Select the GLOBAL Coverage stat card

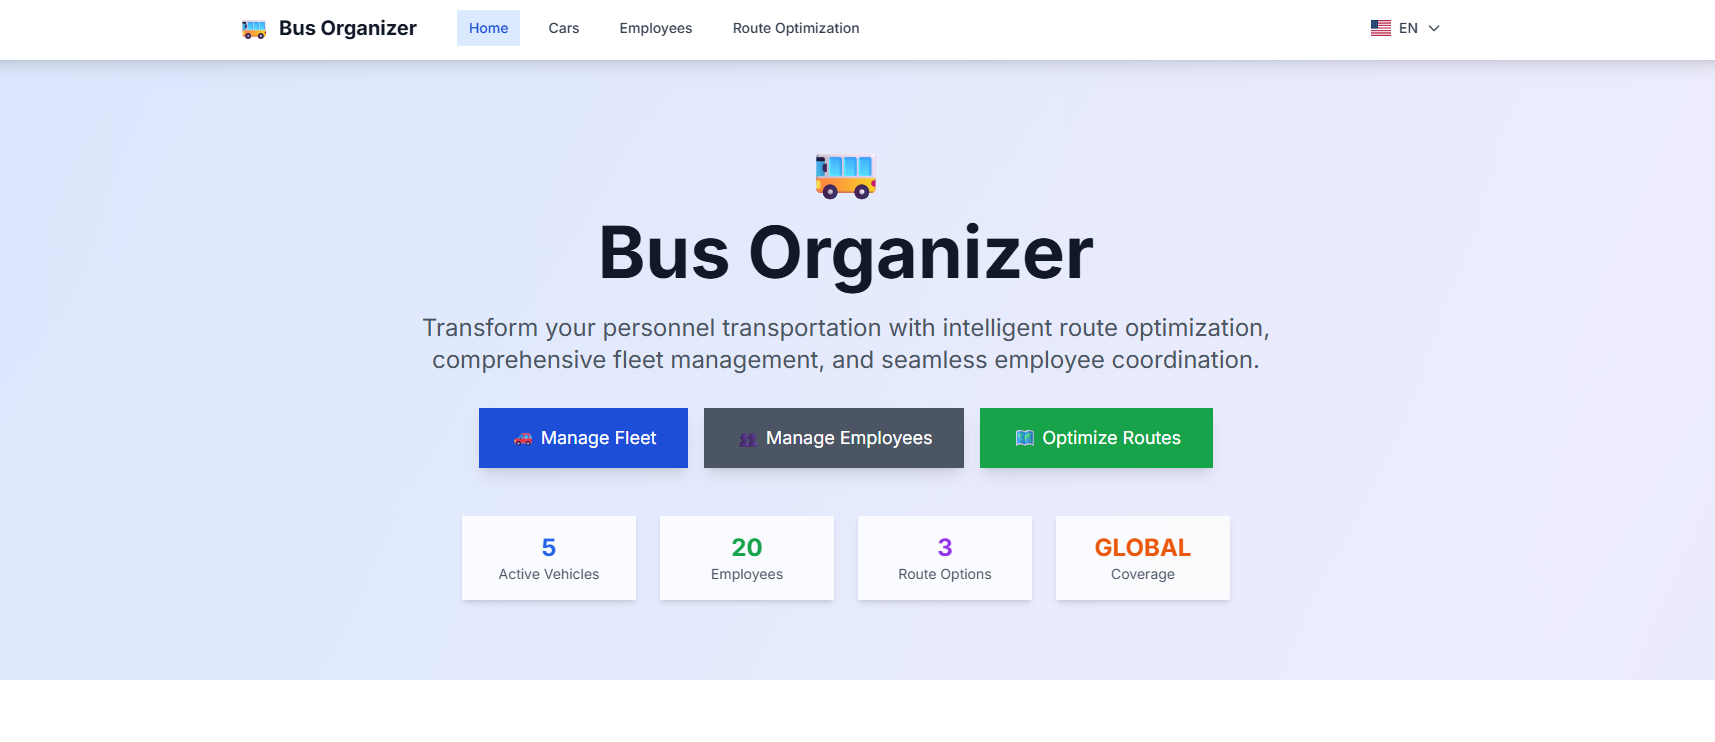coord(1143,558)
